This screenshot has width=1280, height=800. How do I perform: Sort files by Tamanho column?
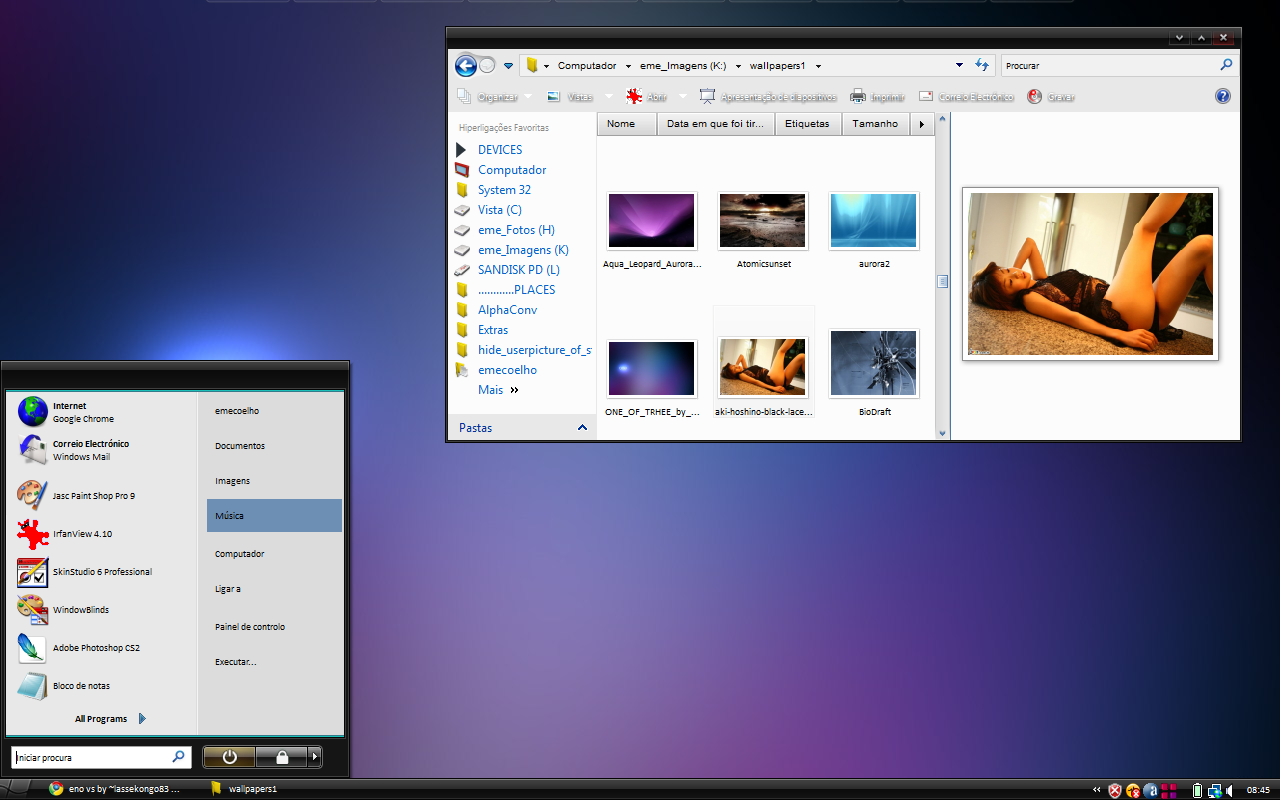point(875,124)
